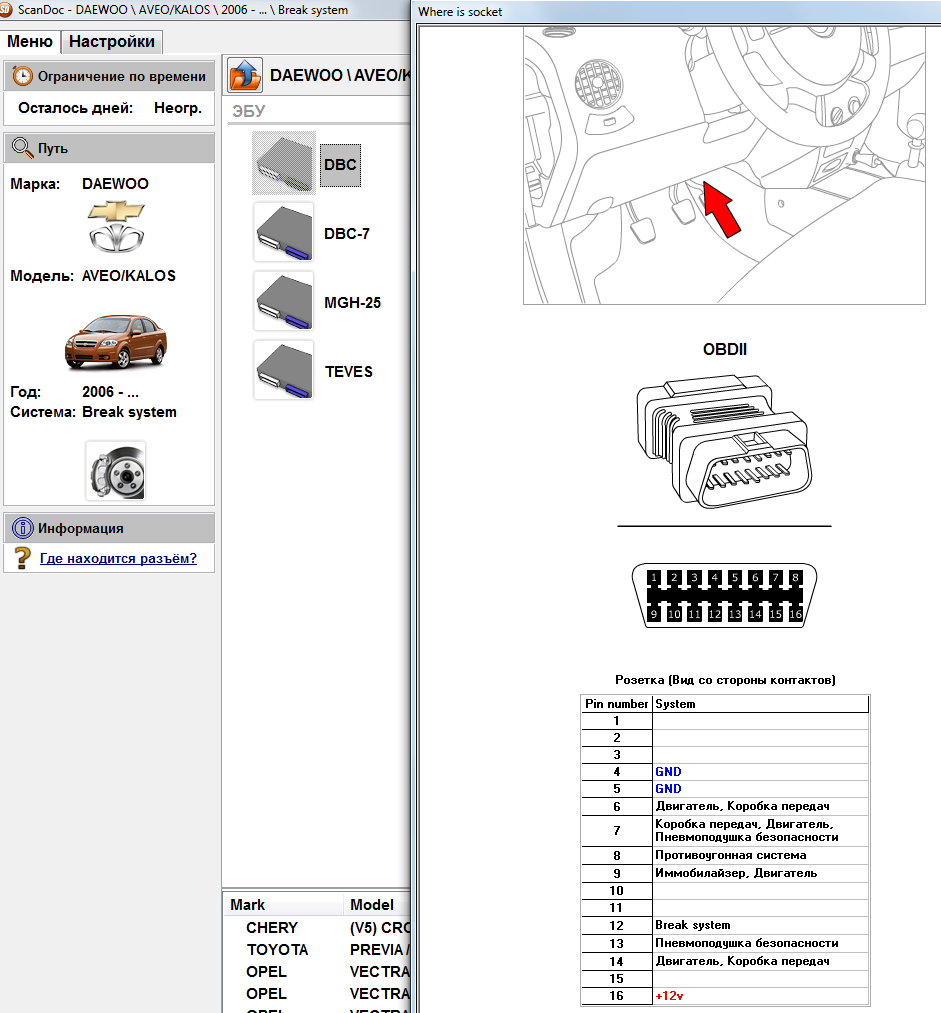Click the DAEWOO \ AVEO/K breadcrumb path text
Viewport: 941px width, 1013px height.
pos(340,75)
